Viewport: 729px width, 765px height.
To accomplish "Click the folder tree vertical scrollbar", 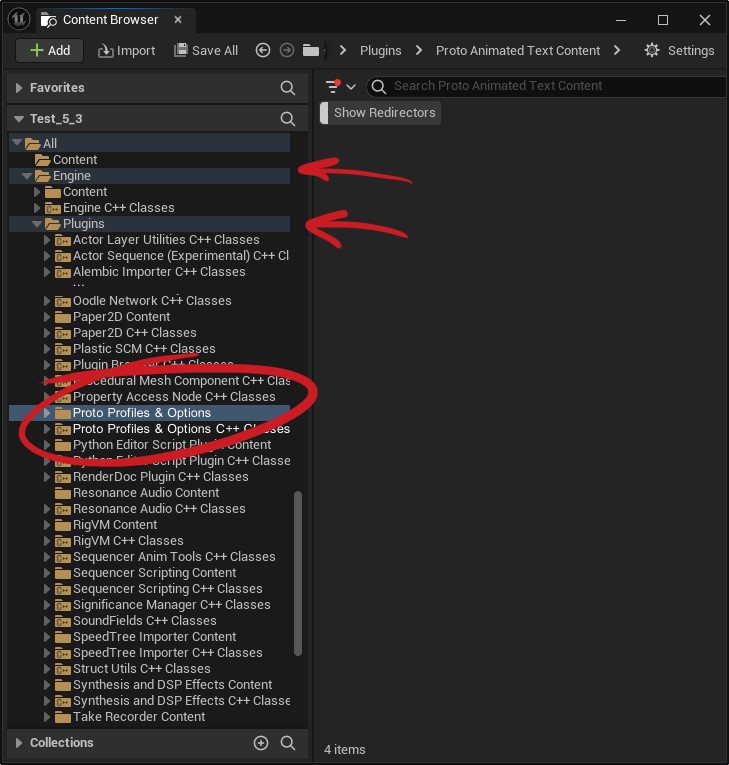I will pyautogui.click(x=297, y=572).
